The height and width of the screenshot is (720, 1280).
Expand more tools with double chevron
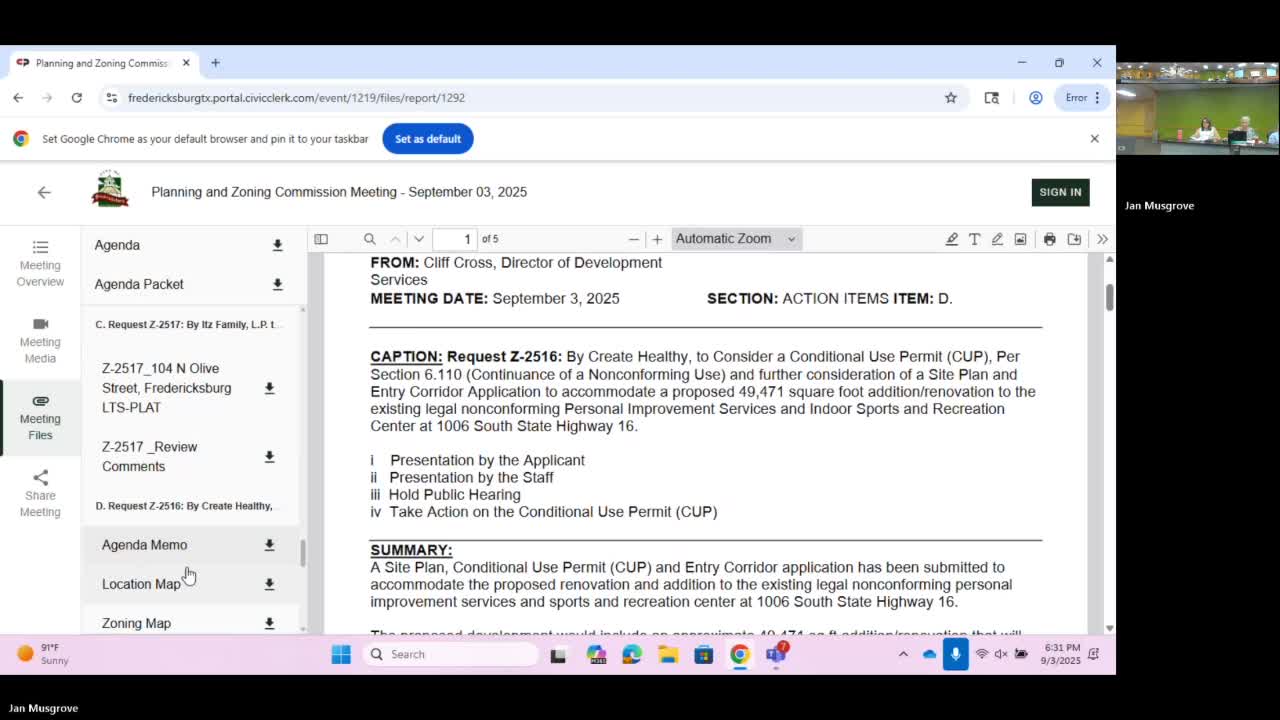1101,239
